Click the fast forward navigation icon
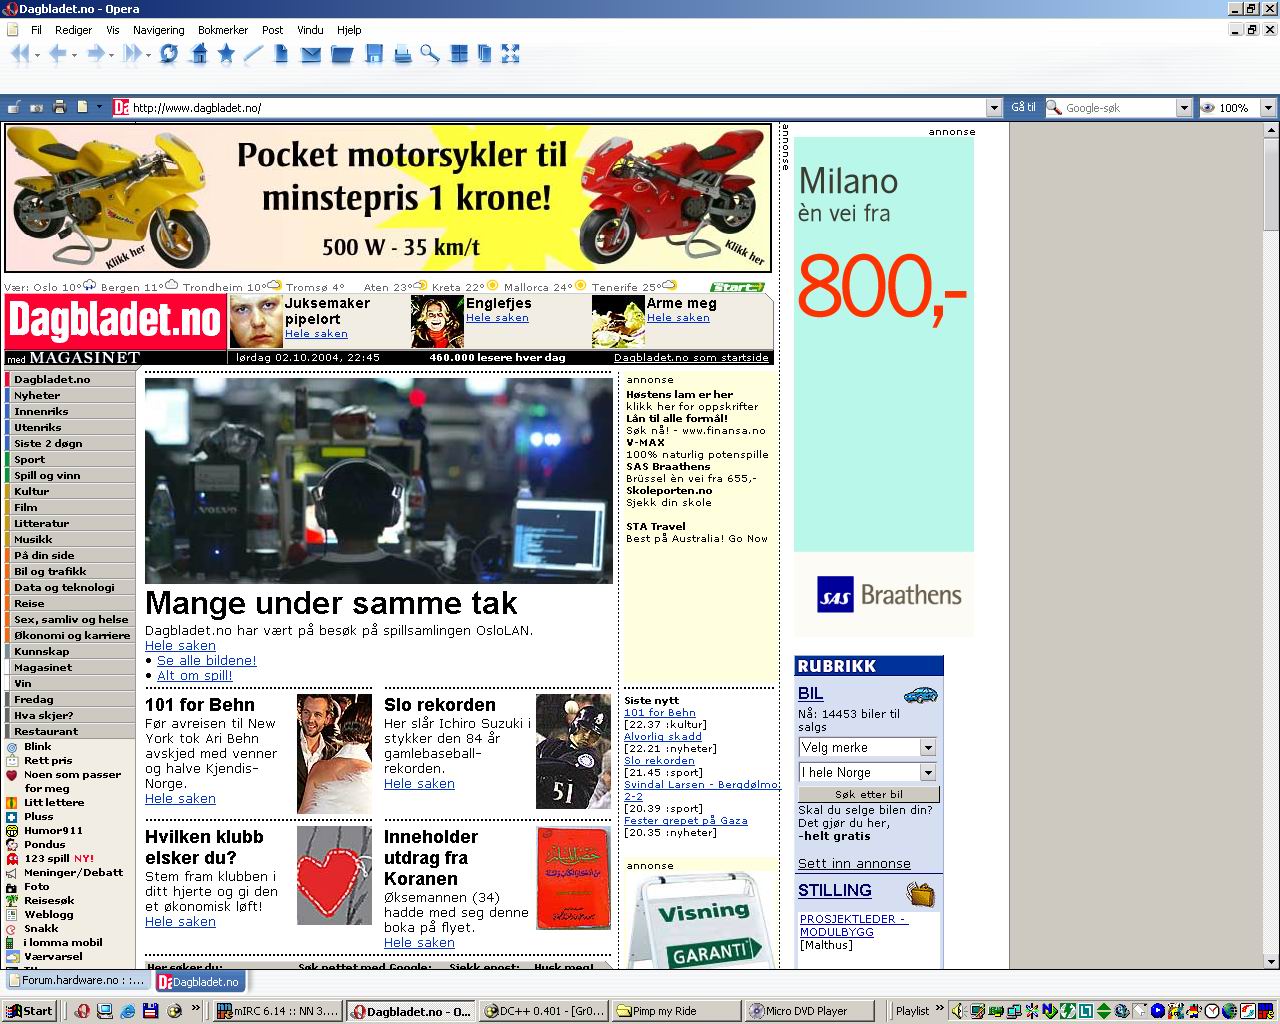1280x1024 pixels. tap(132, 54)
